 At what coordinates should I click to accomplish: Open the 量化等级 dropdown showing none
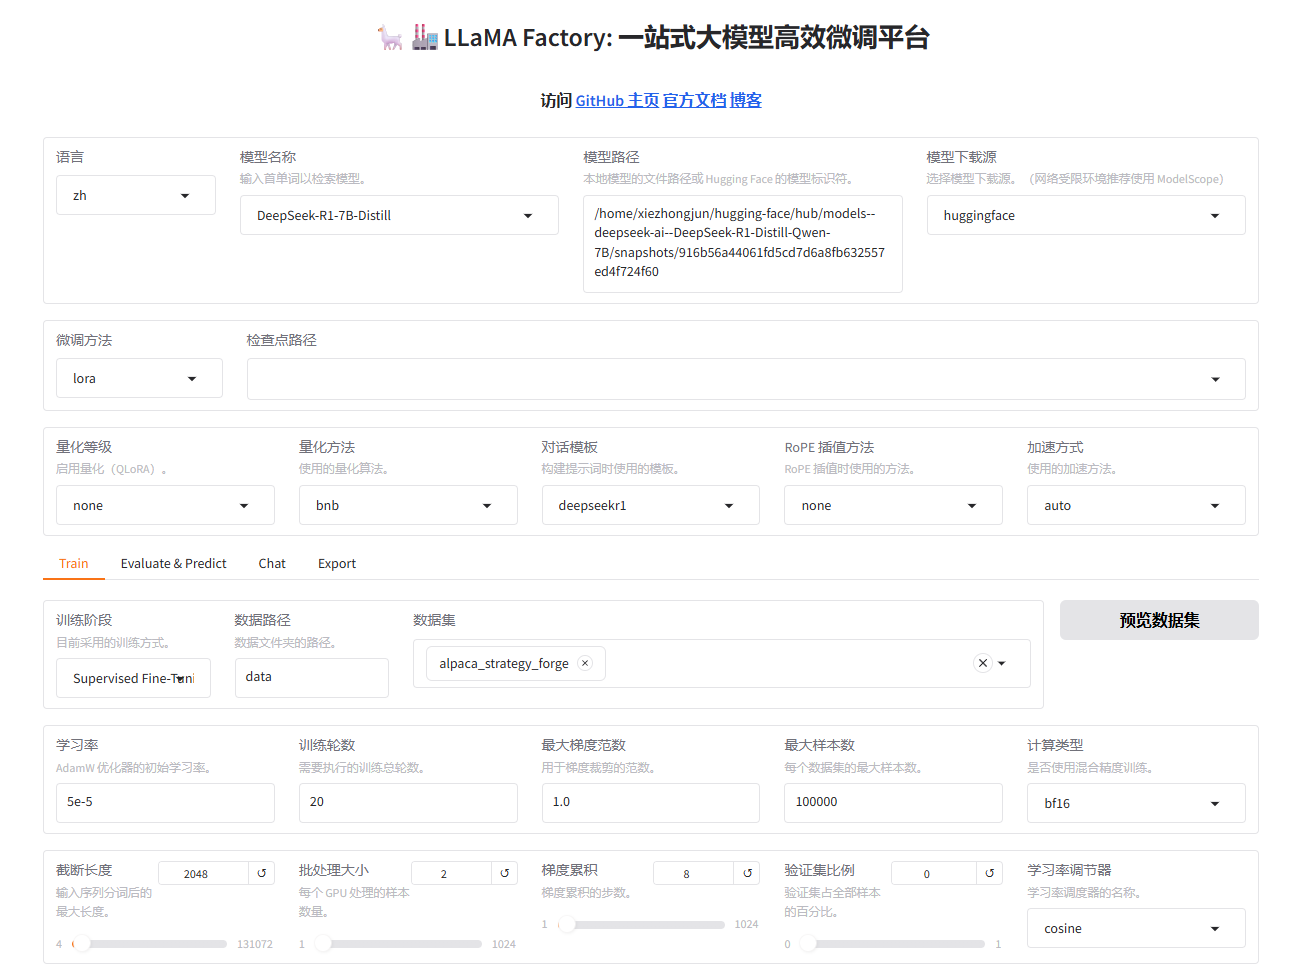click(x=165, y=505)
